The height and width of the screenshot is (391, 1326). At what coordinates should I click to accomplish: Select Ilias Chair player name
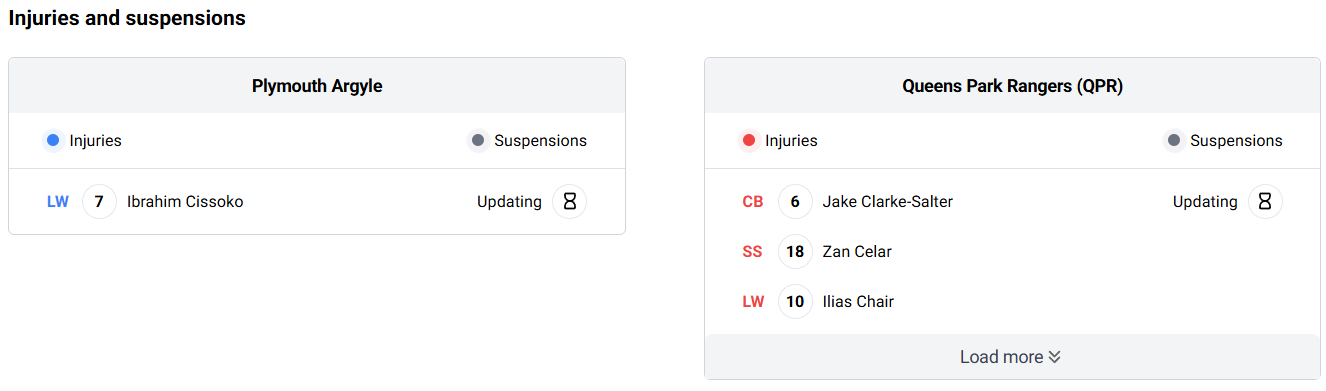[858, 302]
